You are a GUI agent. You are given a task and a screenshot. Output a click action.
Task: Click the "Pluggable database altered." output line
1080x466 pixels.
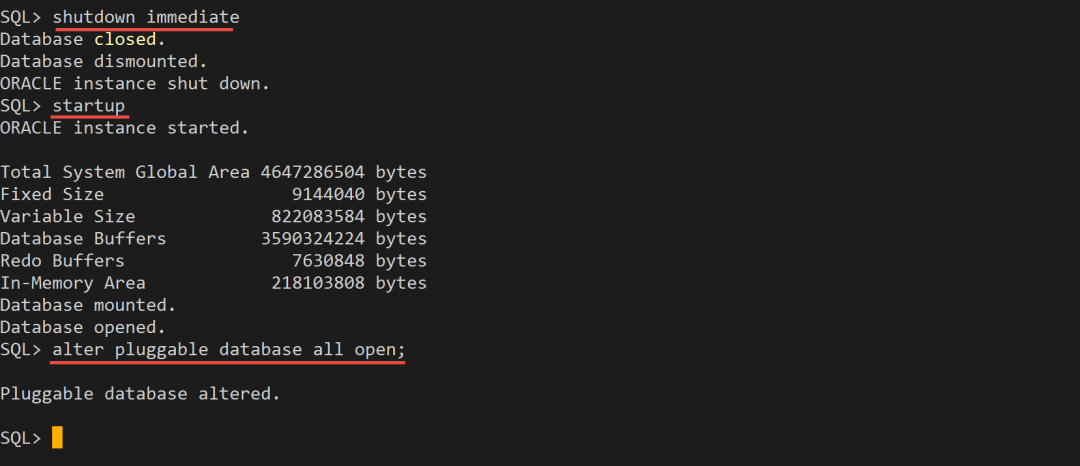(140, 394)
